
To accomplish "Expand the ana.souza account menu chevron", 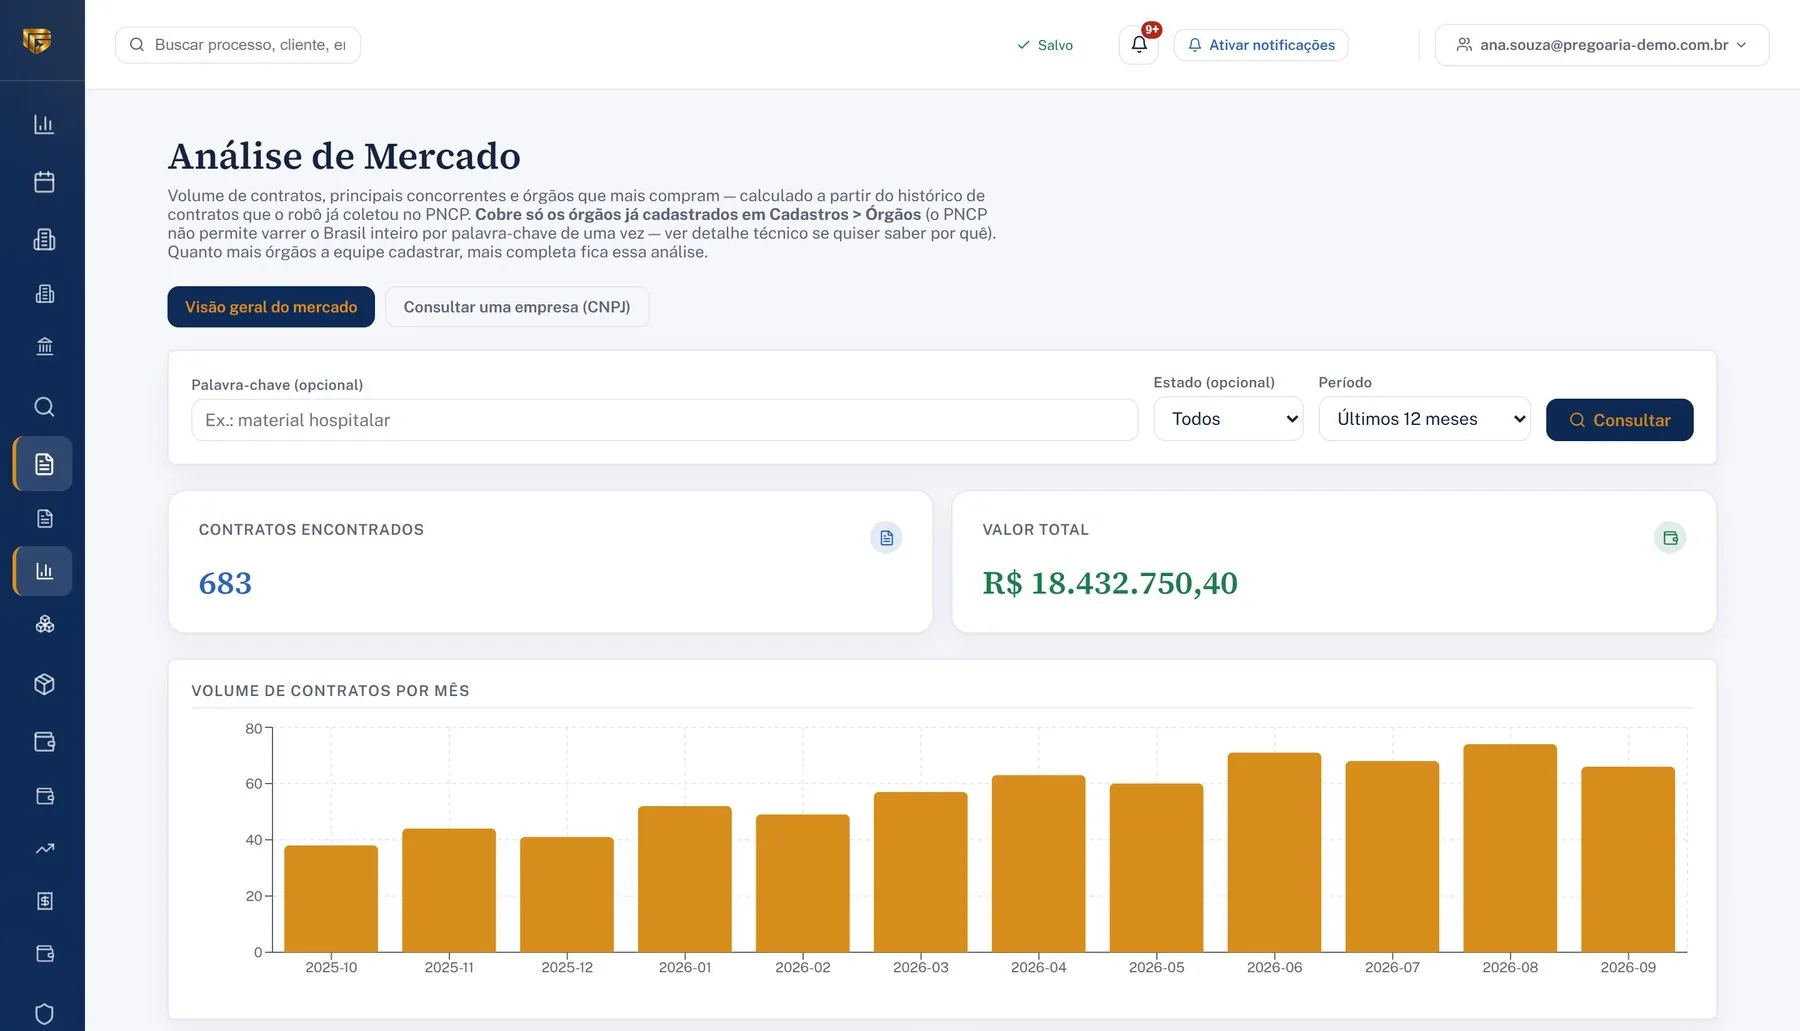I will click(x=1741, y=45).
